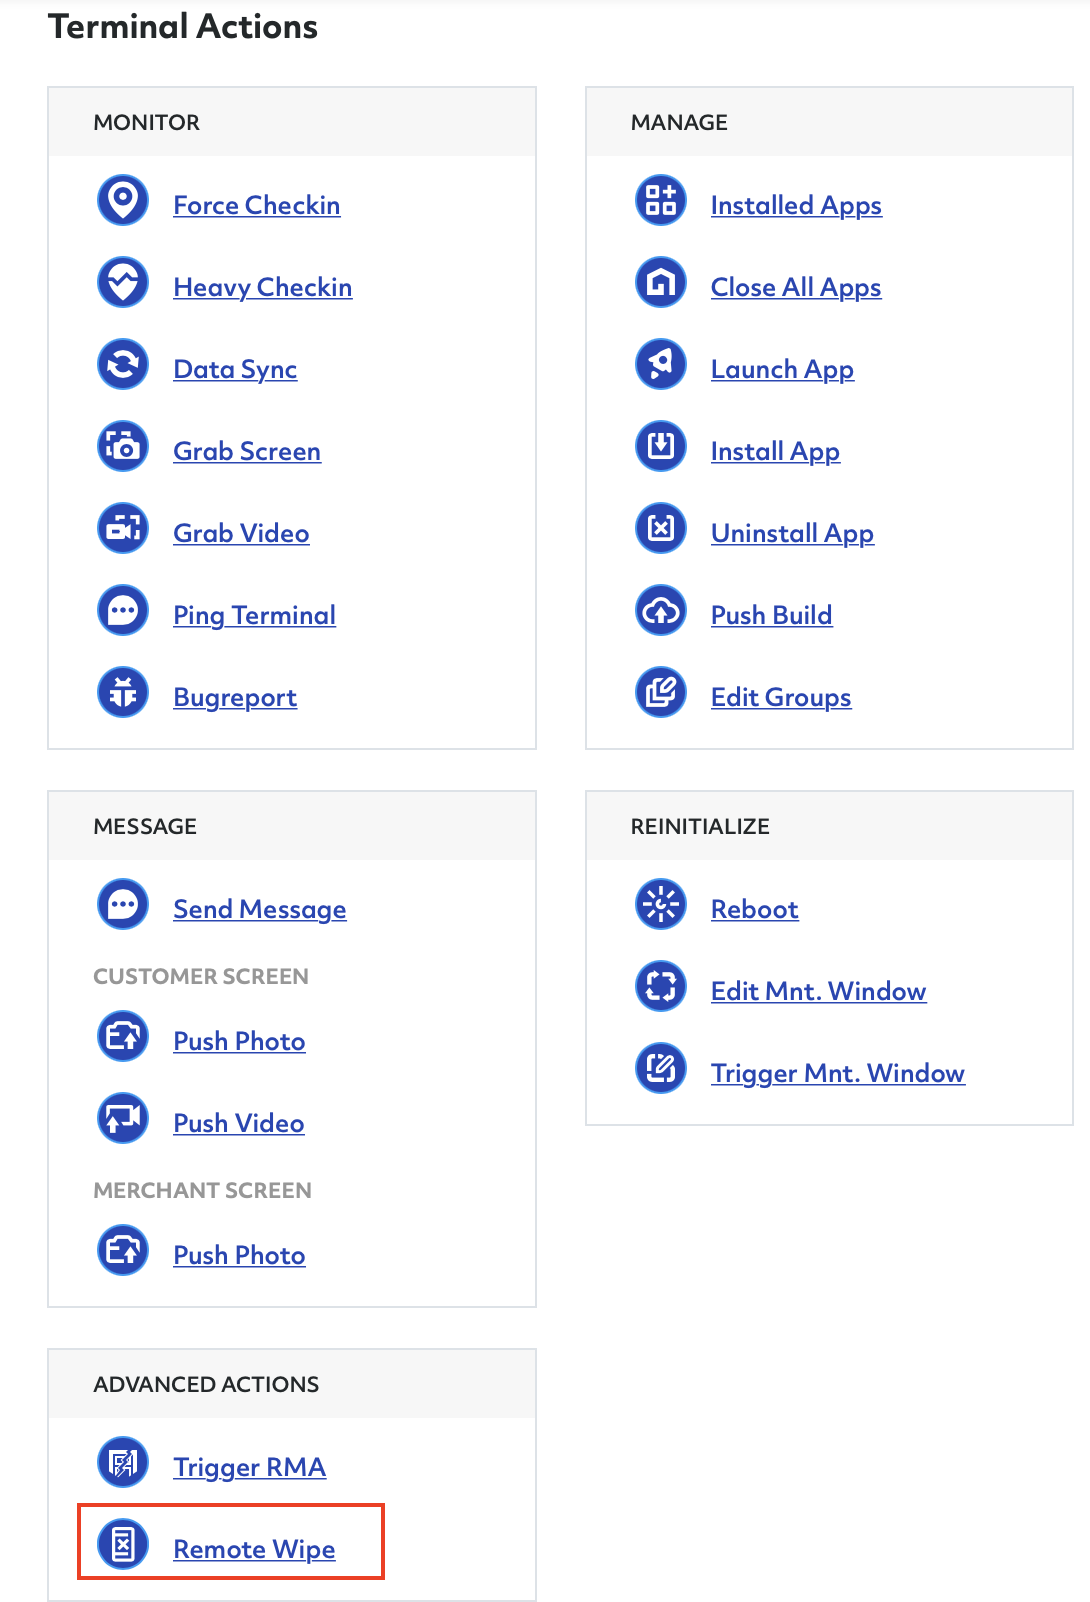Click the Remote Wipe icon
The image size is (1090, 1602).
[x=123, y=1544]
